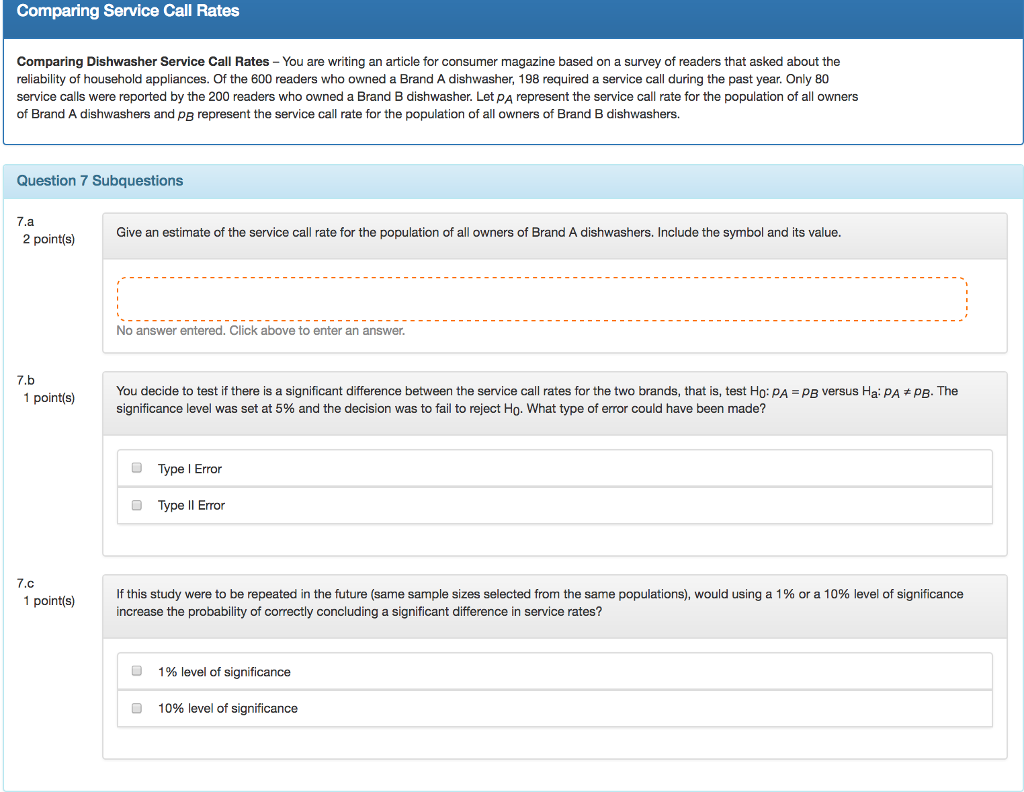The height and width of the screenshot is (792, 1024).
Task: Click the '1% level of significance' label text
Action: pyautogui.click(x=224, y=672)
